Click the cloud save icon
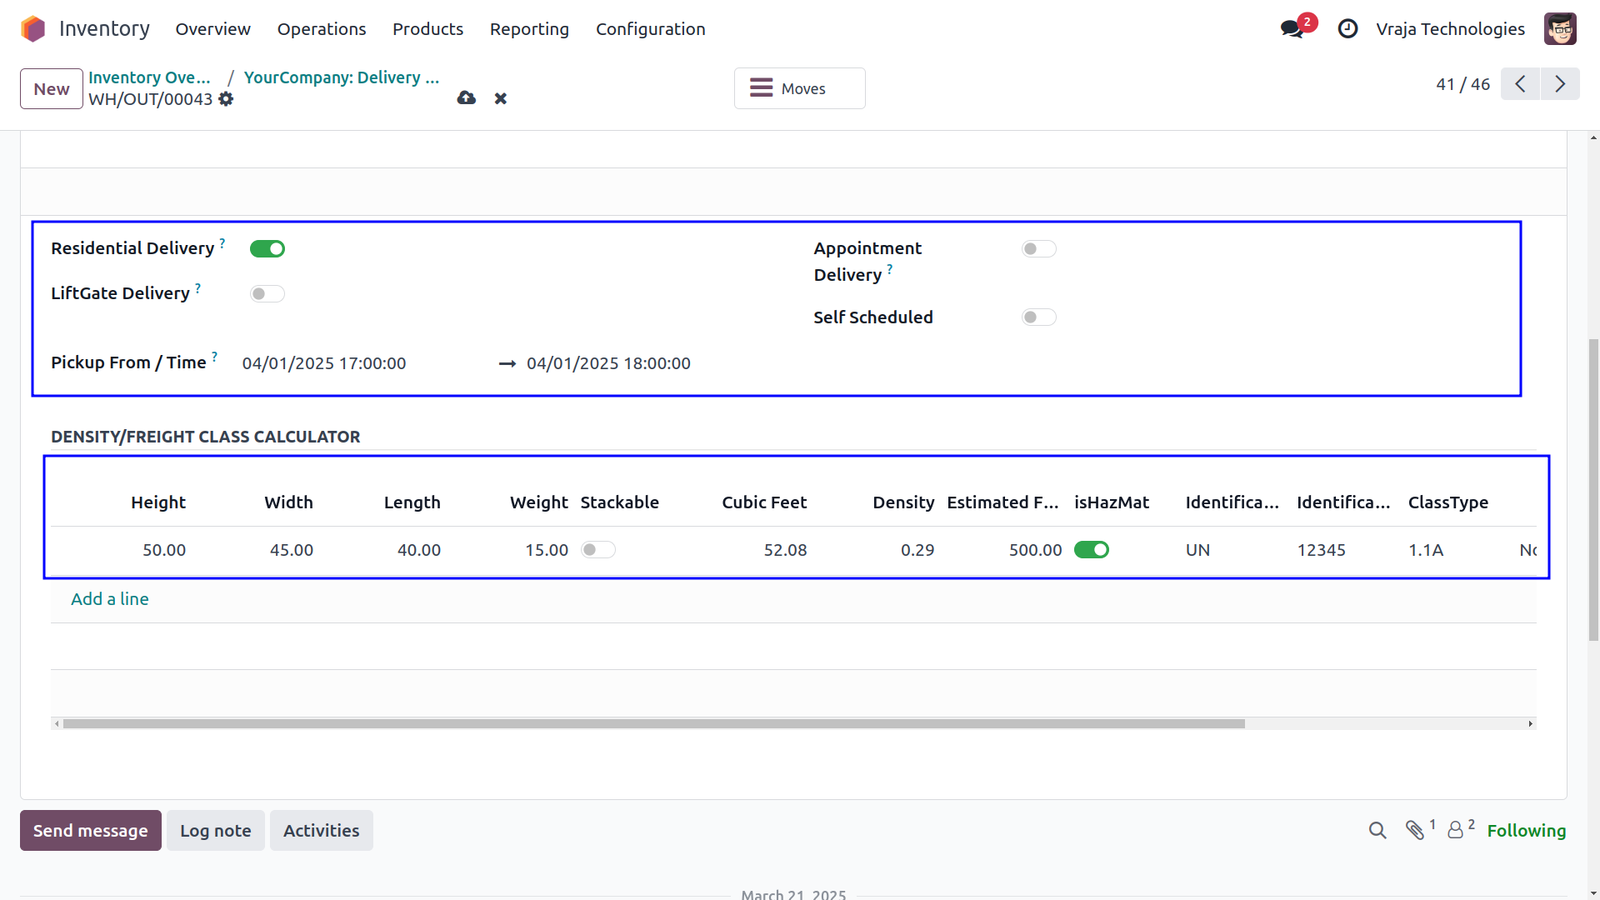1600x900 pixels. click(466, 98)
